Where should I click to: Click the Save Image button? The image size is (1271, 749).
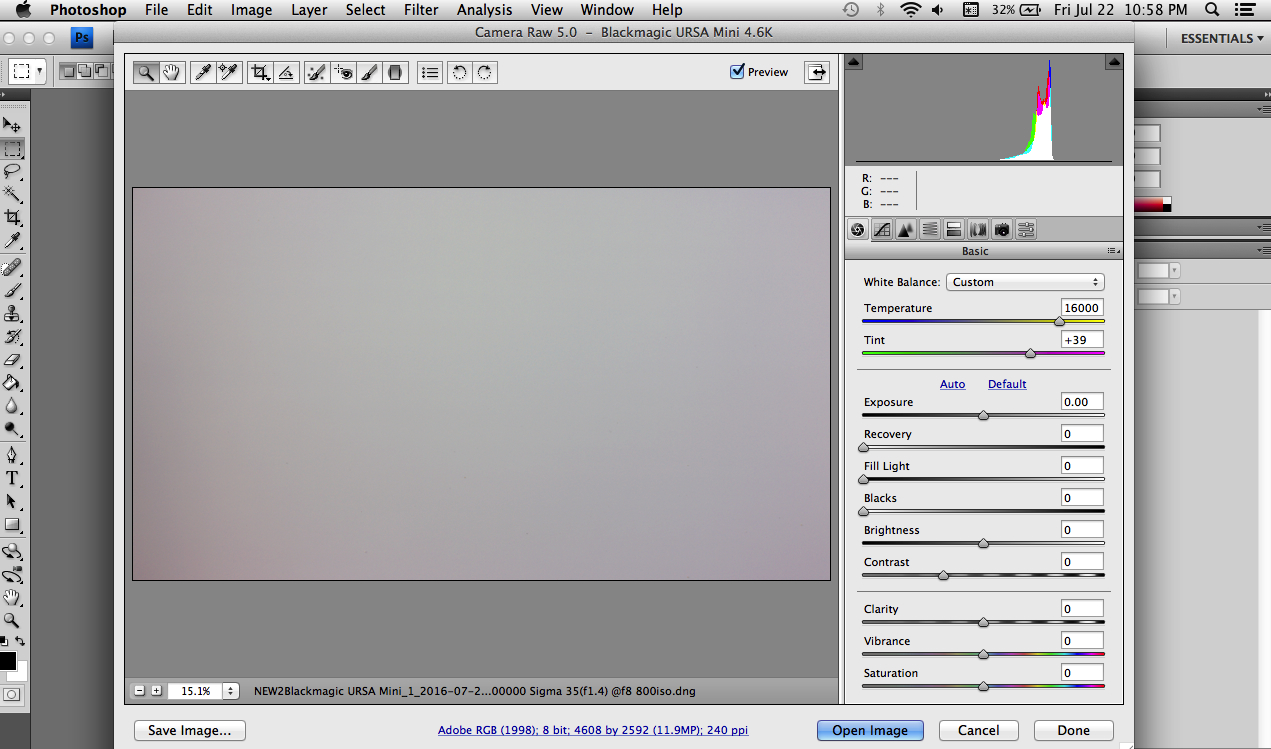click(x=190, y=730)
